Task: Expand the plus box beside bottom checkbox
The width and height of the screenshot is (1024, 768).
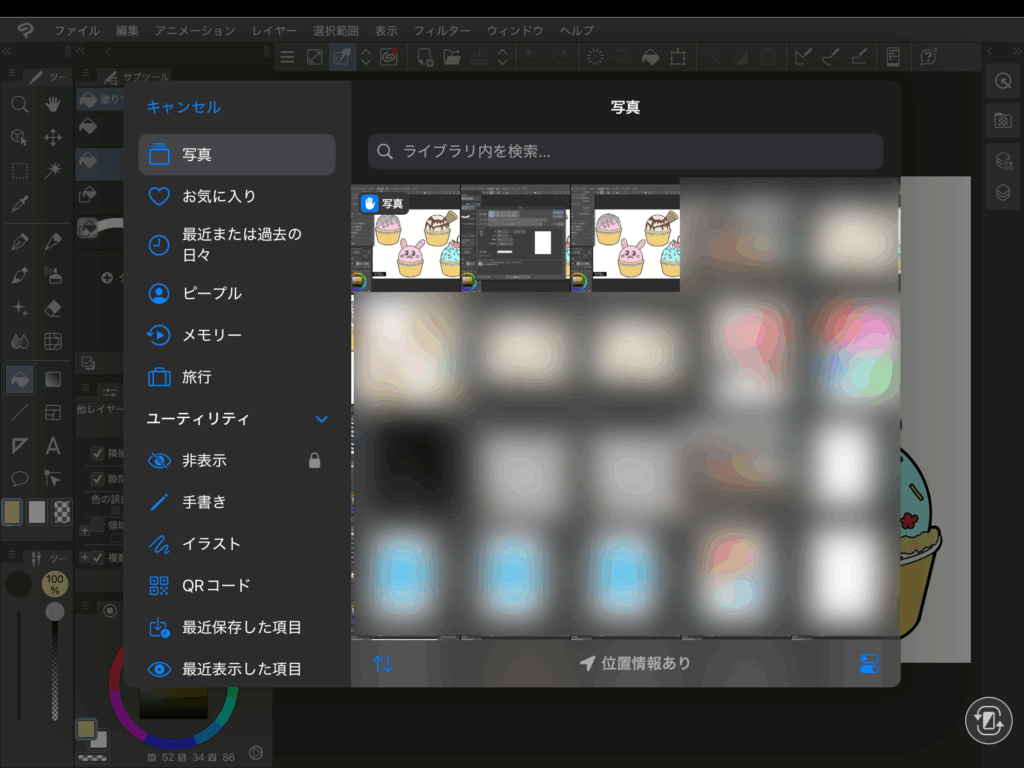Action: click(x=85, y=557)
